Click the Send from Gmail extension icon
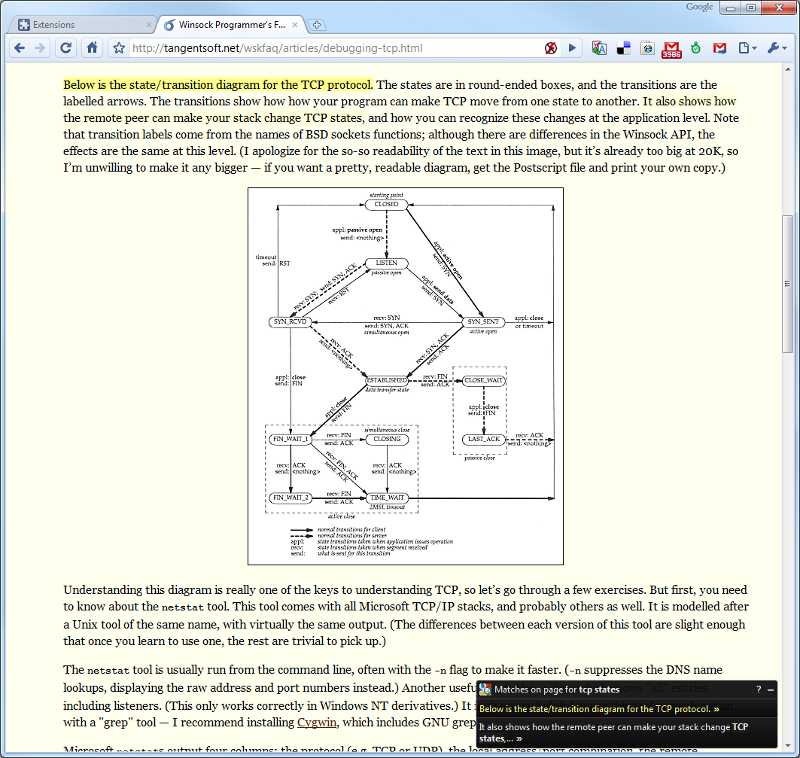Screen dimensions: 800x758 (719, 48)
